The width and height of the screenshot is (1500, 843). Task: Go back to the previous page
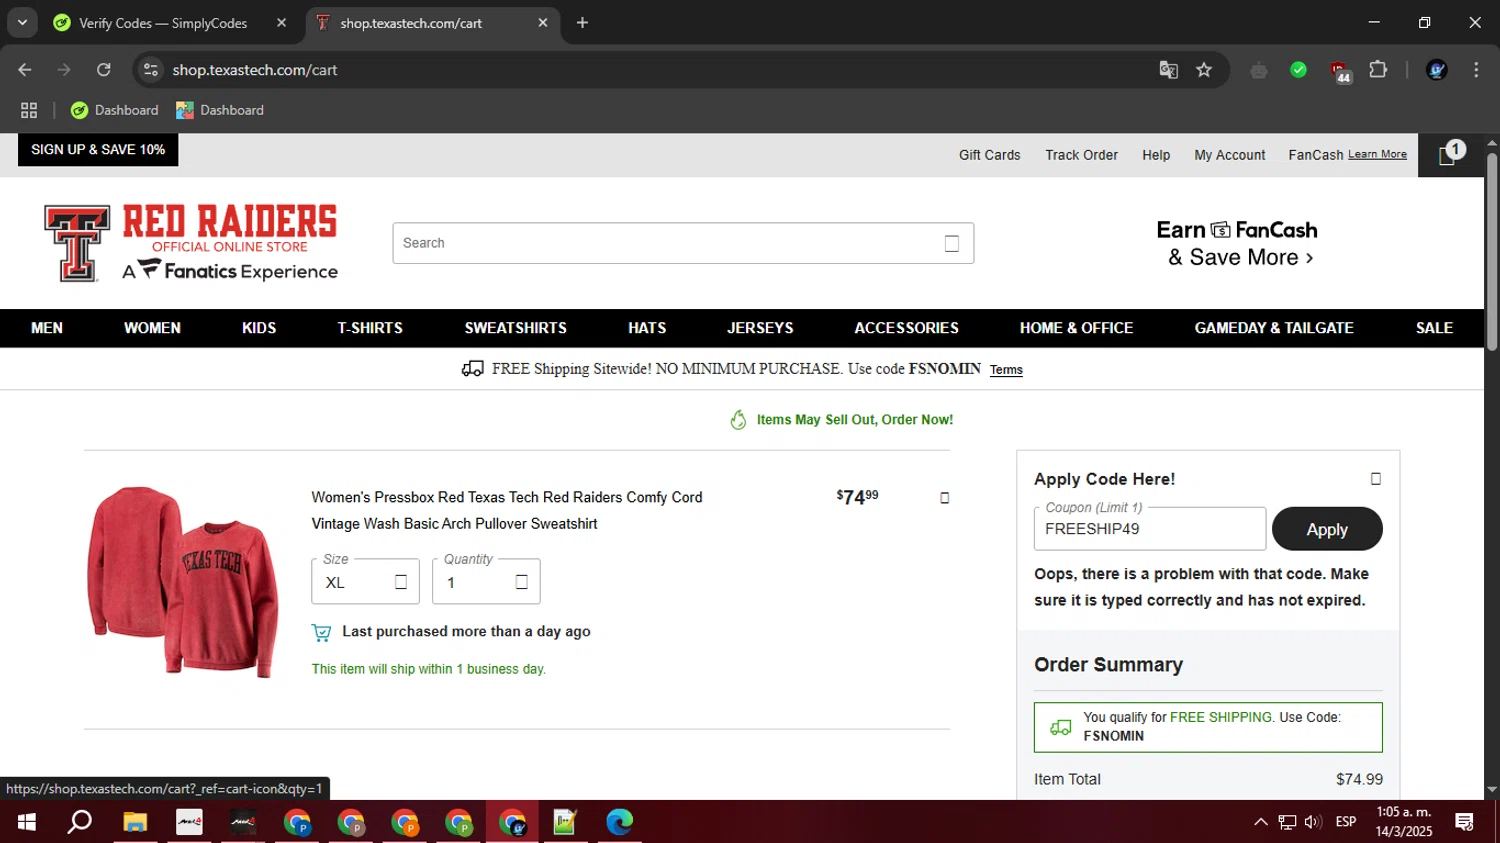coord(25,70)
